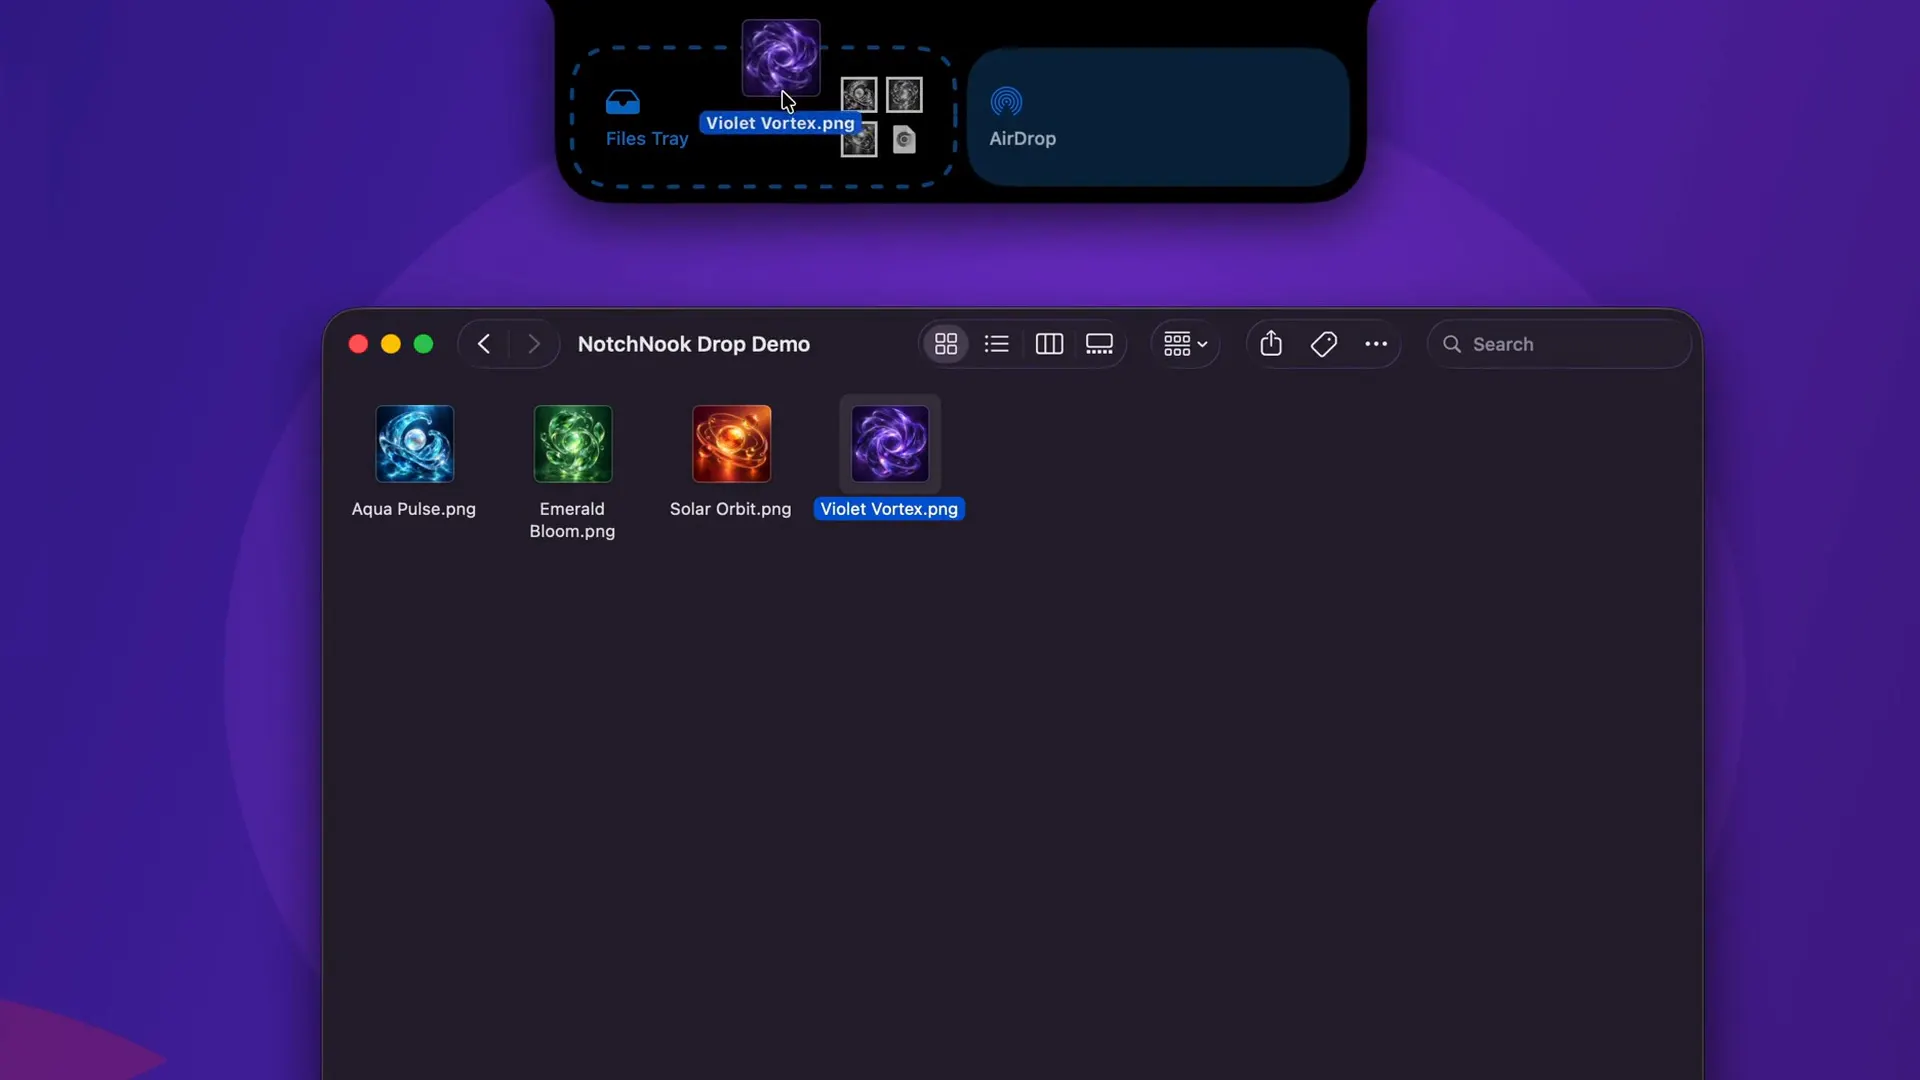Click the Files Tray inbox icon
Screen dimensions: 1920x1080
pyautogui.click(x=622, y=102)
